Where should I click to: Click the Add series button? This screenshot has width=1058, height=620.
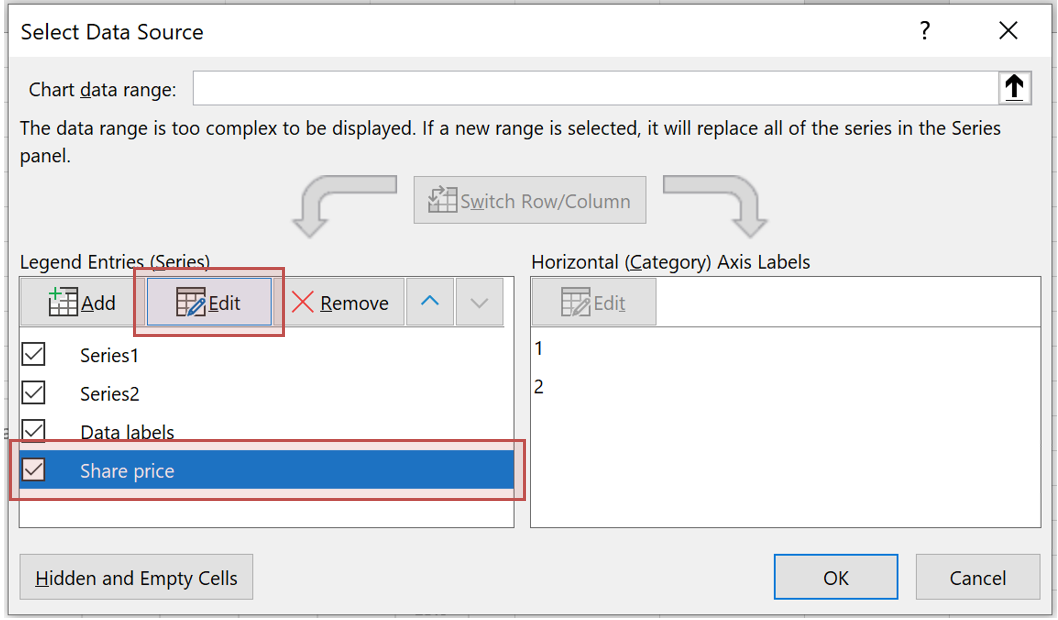(82, 303)
